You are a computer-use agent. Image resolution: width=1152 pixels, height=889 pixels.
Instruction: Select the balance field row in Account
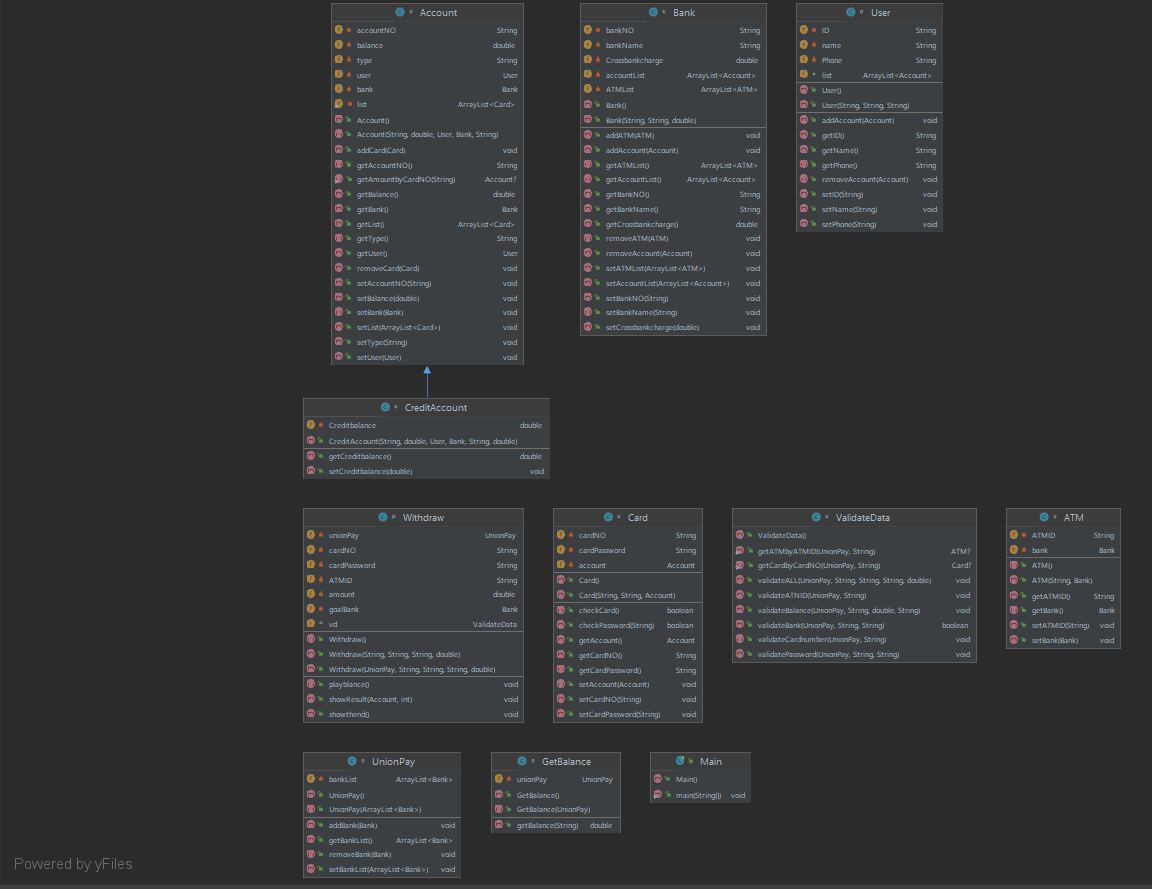point(428,46)
